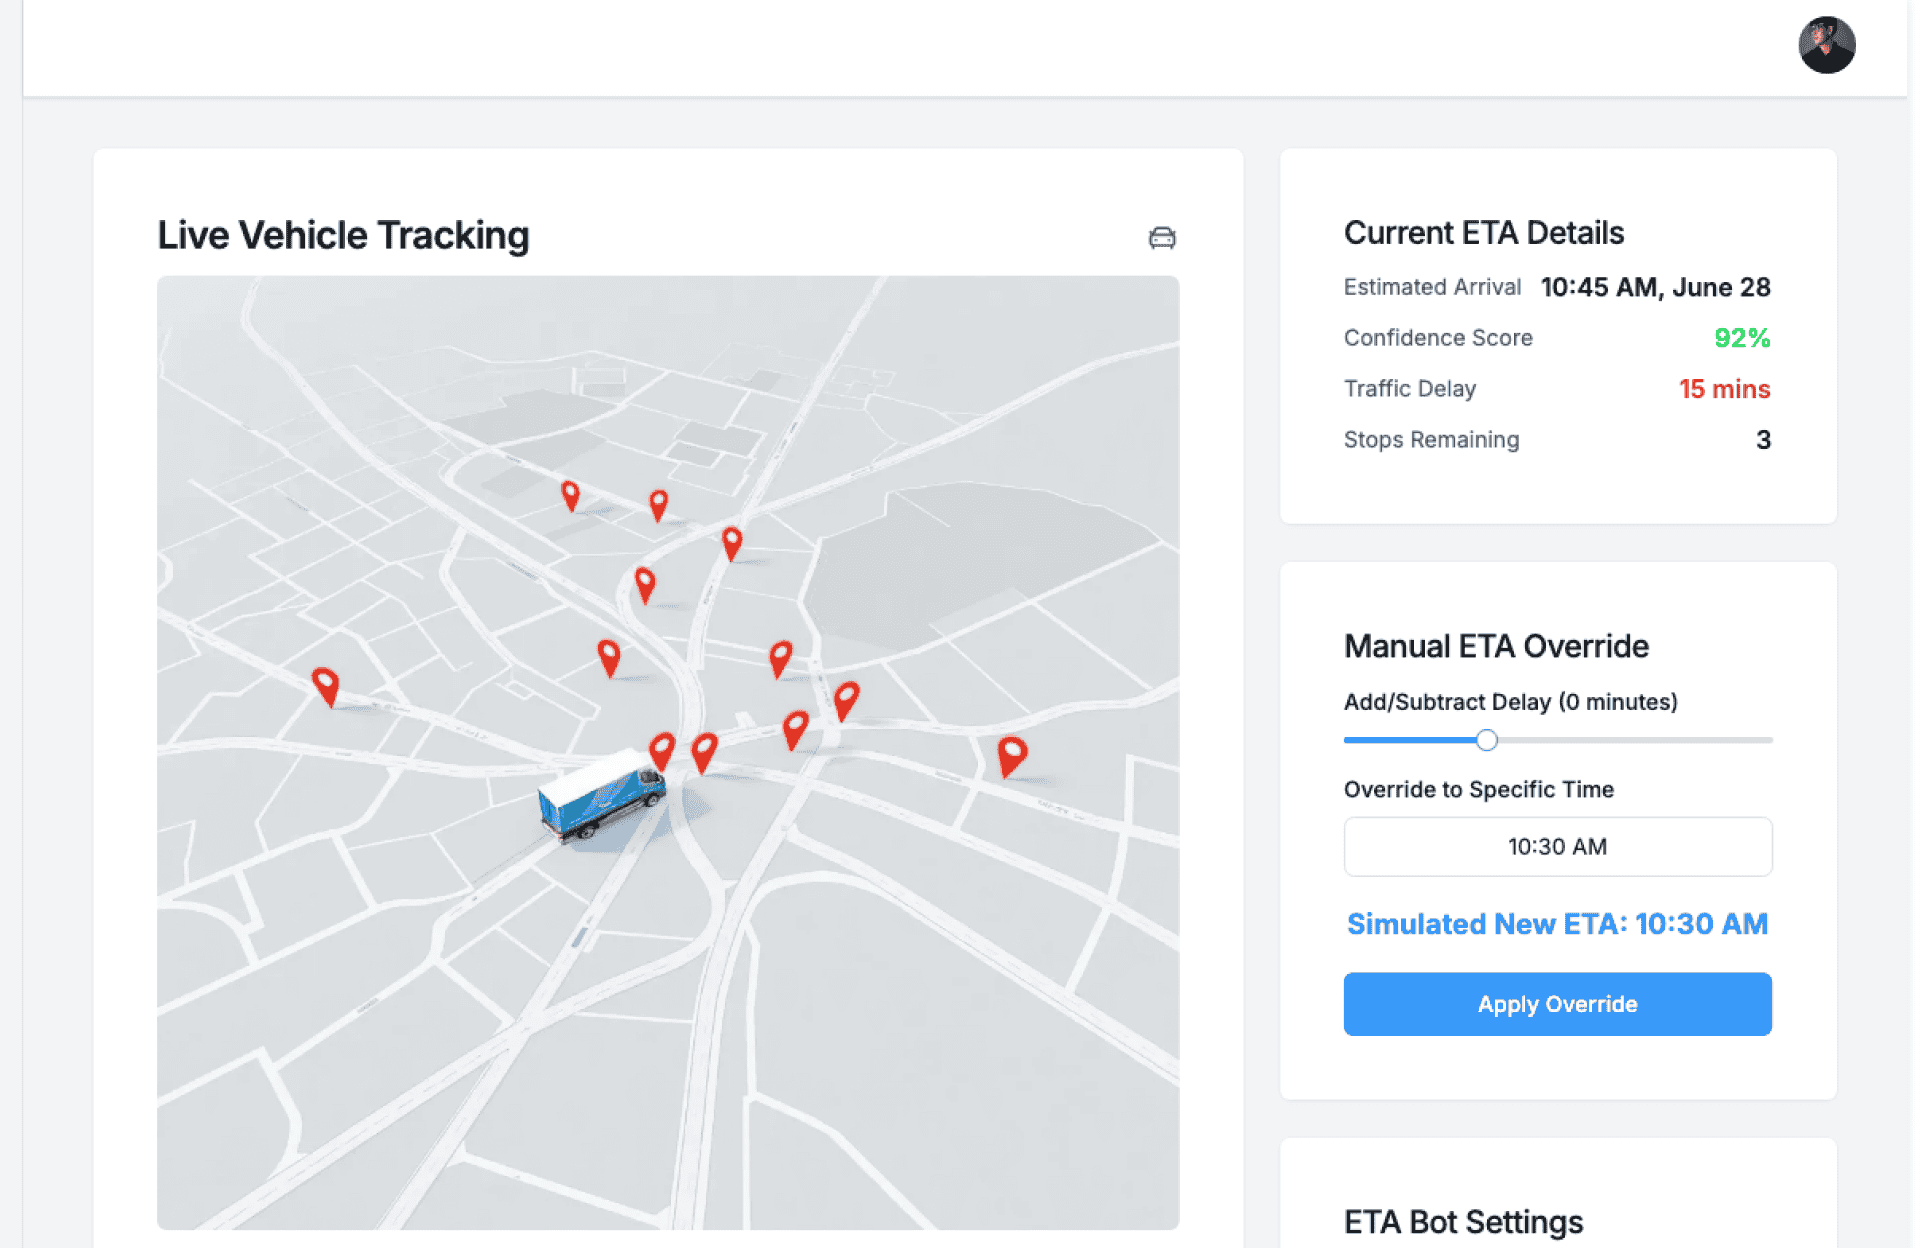
Task: Click the Override to Specific Time field
Action: pos(1557,847)
